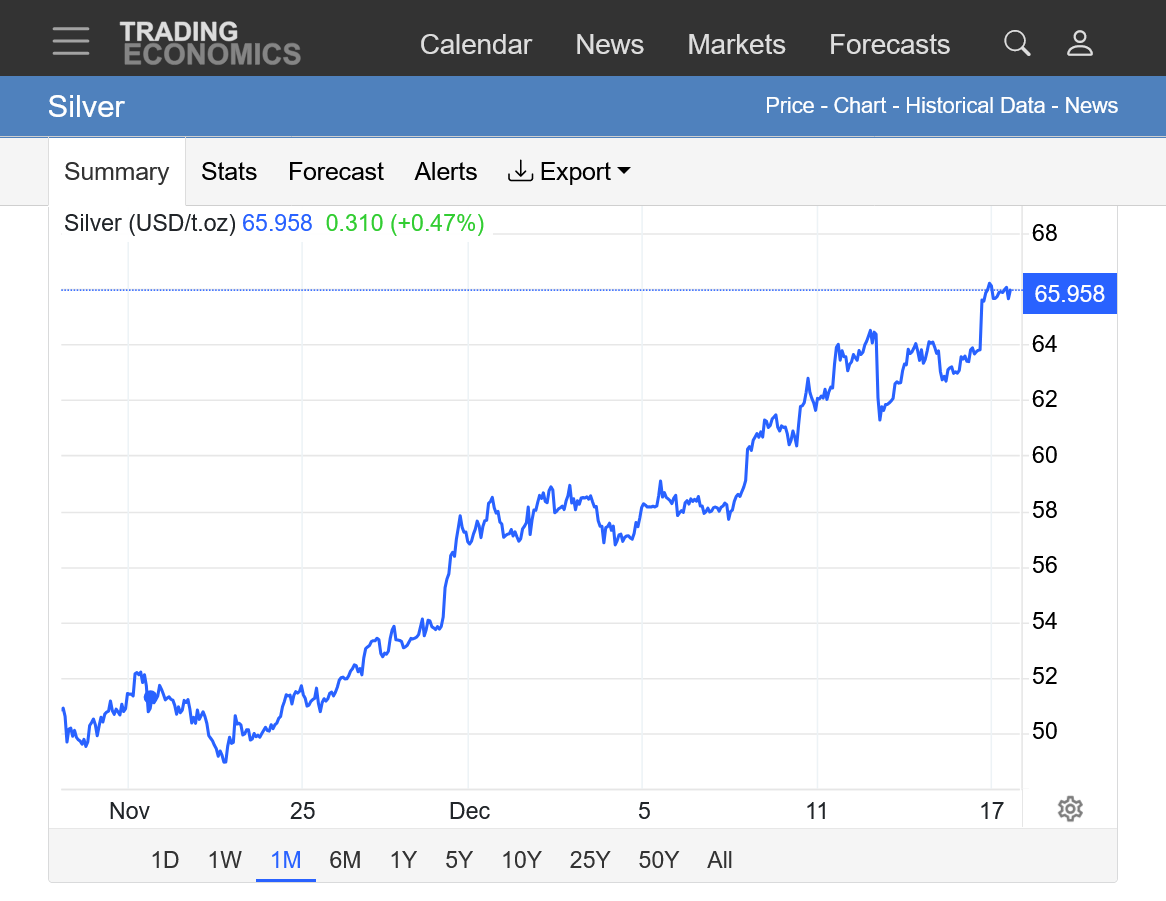This screenshot has width=1166, height=901.
Task: Select the 6M time range
Action: (345, 860)
